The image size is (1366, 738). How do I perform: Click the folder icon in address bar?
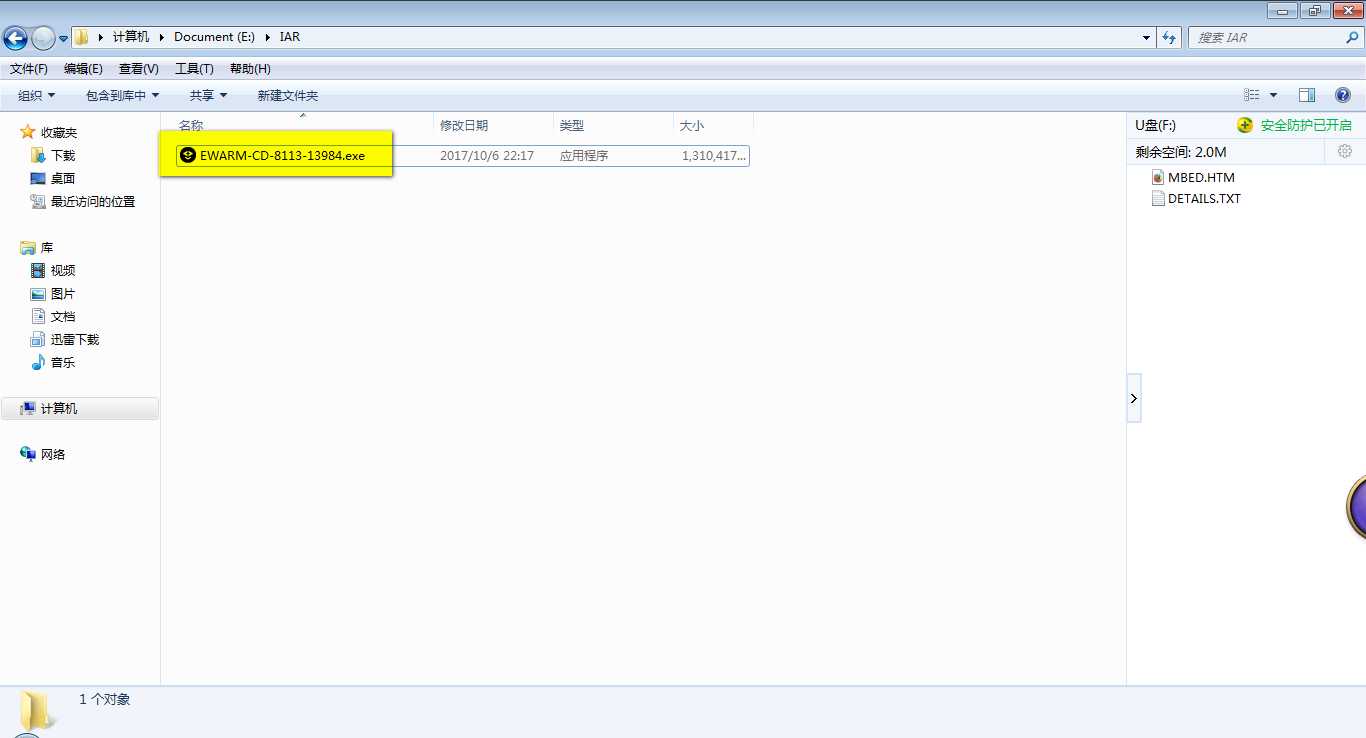(x=82, y=37)
